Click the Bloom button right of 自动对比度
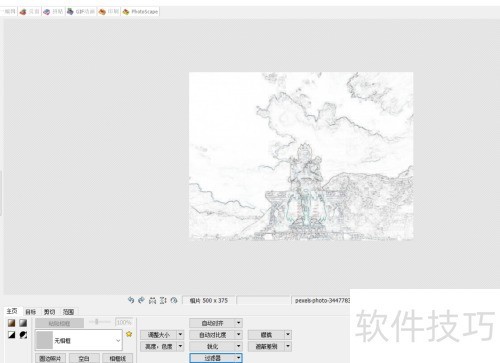The width and height of the screenshot is (500, 363). 266,335
